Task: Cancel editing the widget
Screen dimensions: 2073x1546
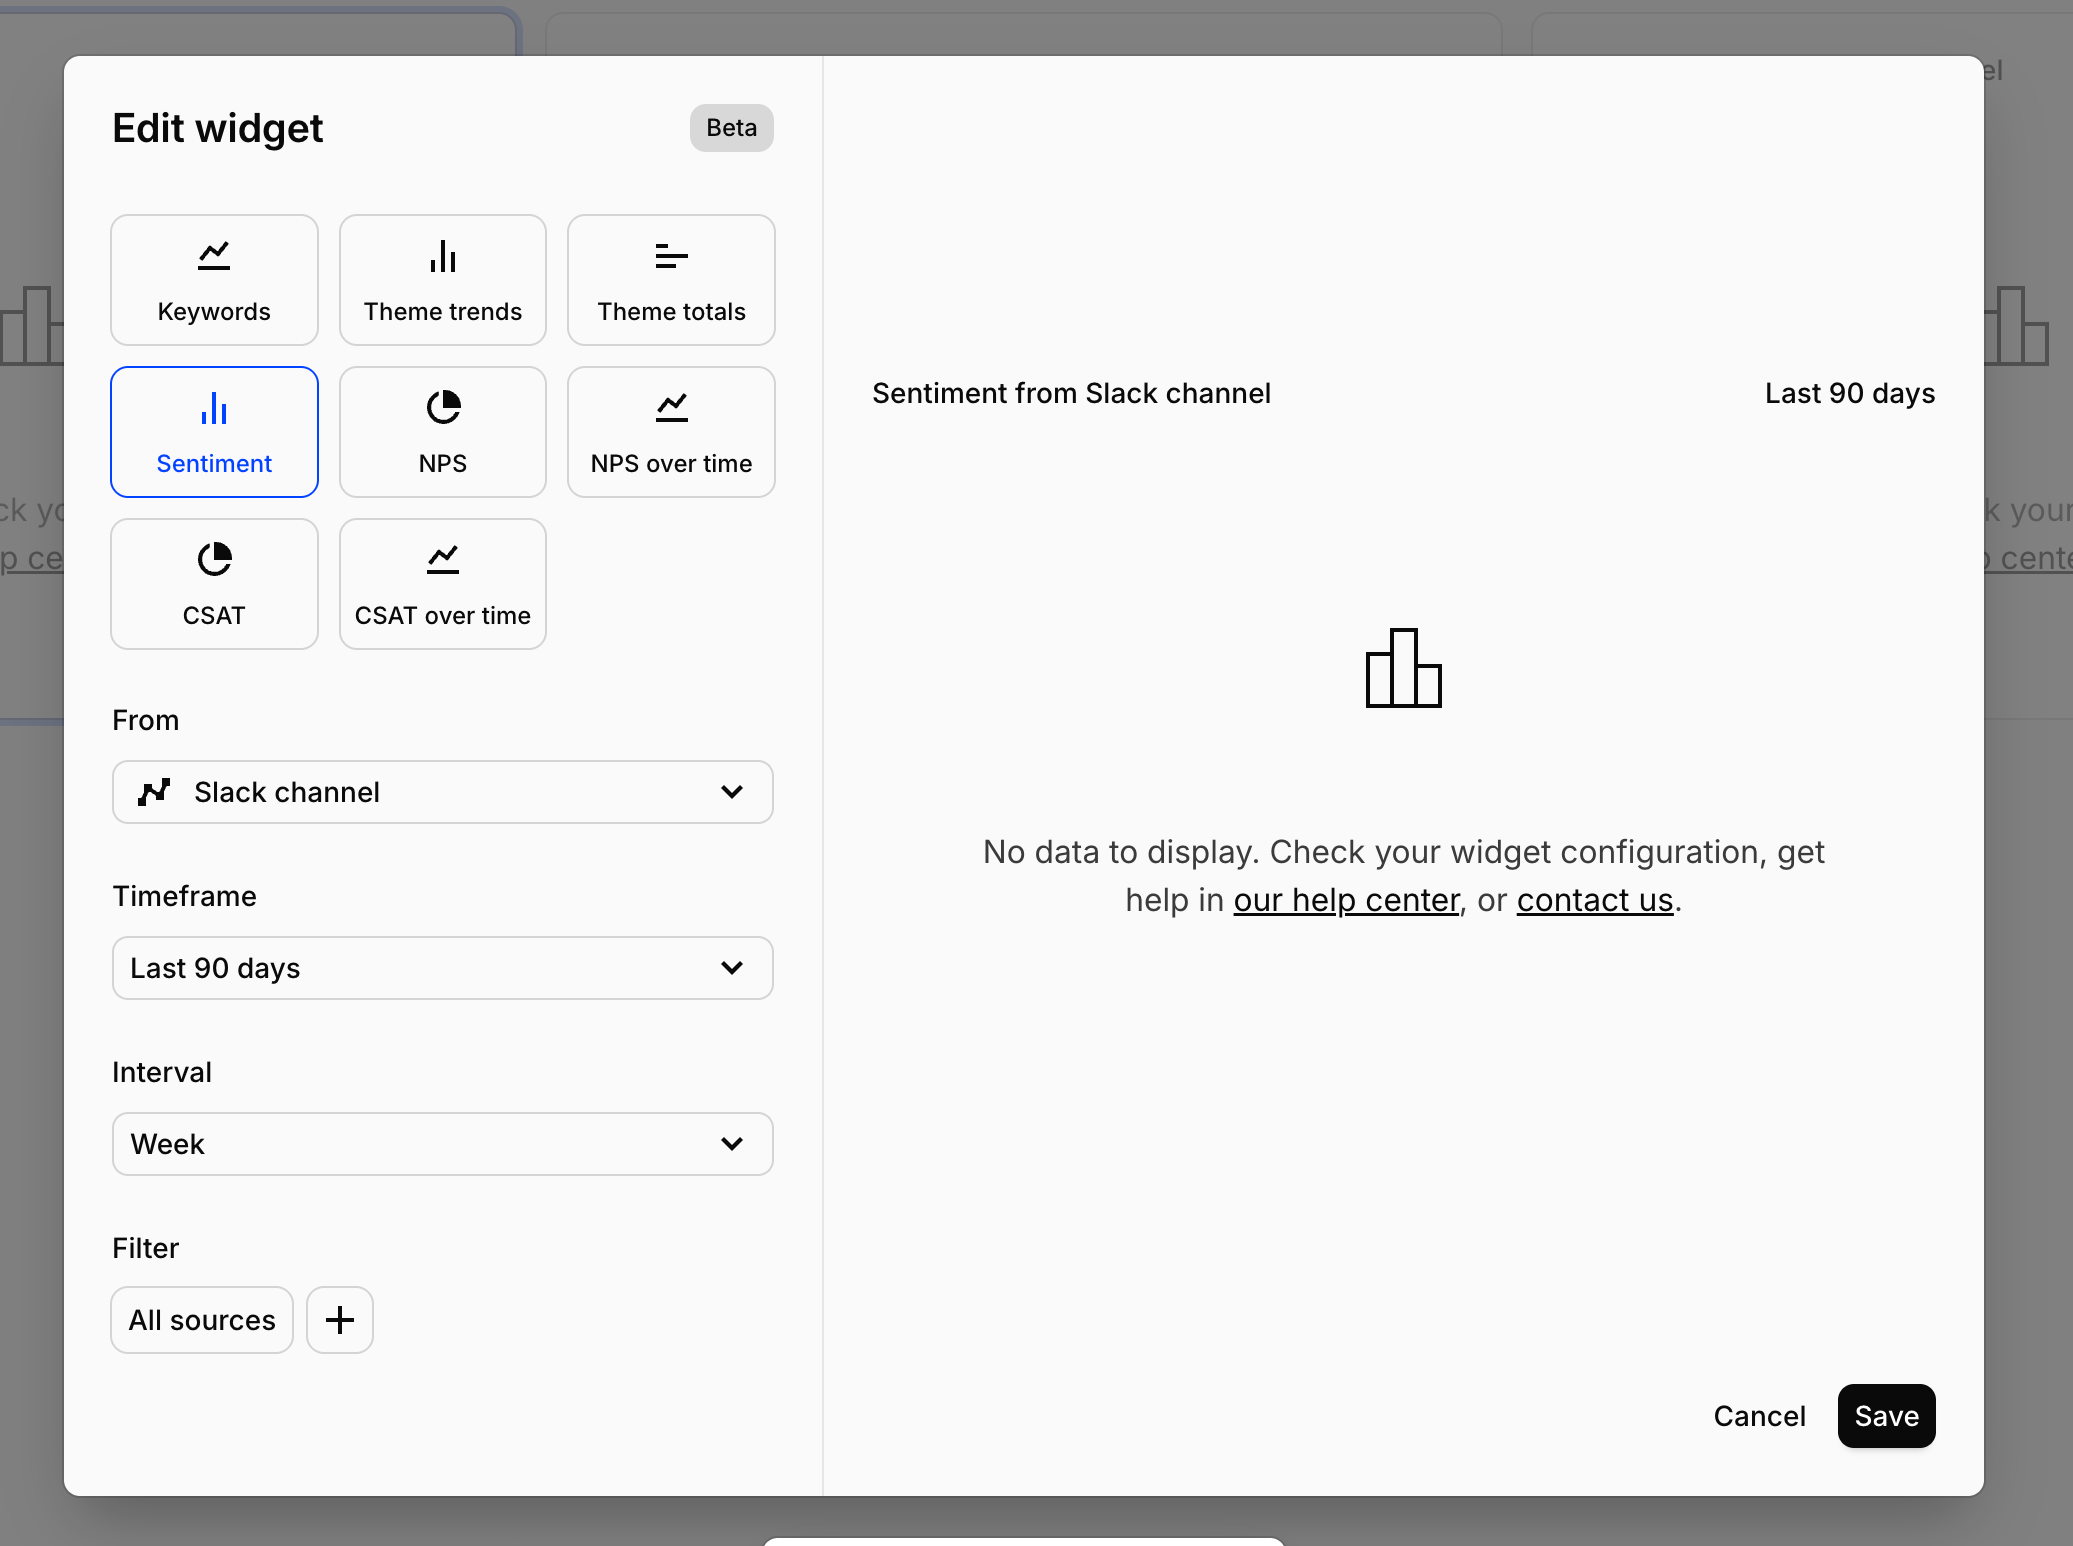Action: coord(1759,1416)
